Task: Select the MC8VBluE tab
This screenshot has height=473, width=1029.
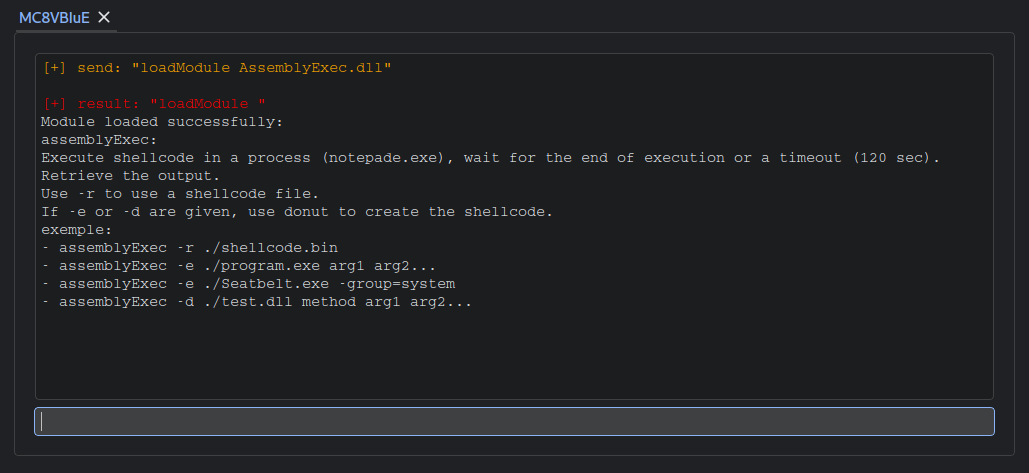Action: [54, 18]
